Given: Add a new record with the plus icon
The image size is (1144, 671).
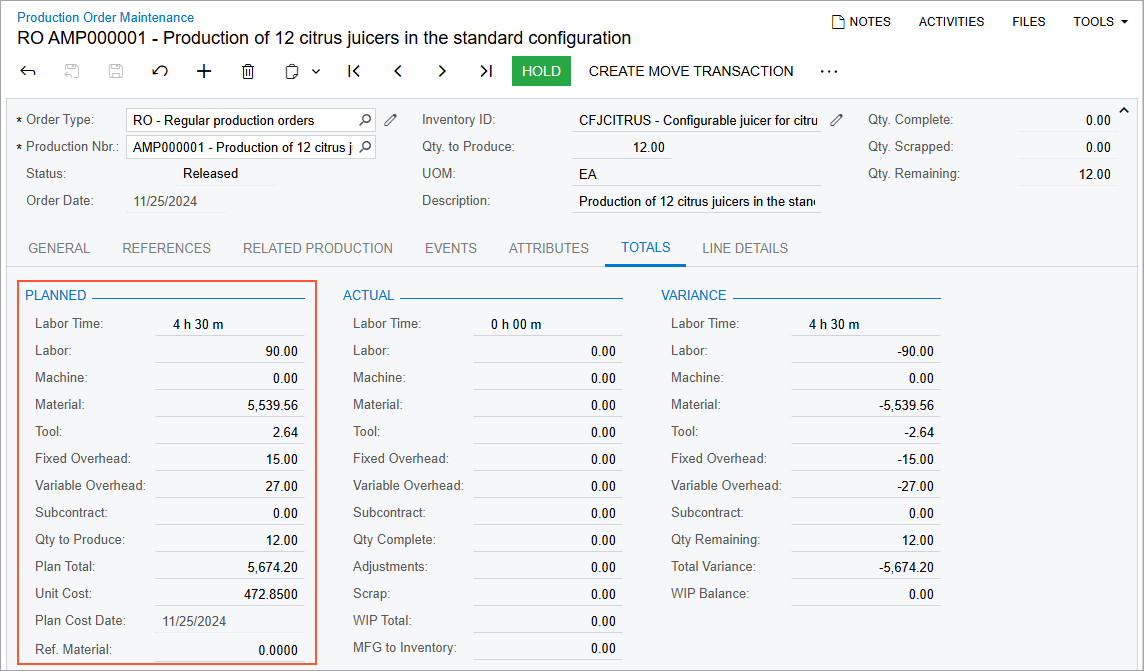Looking at the screenshot, I should [x=204, y=71].
